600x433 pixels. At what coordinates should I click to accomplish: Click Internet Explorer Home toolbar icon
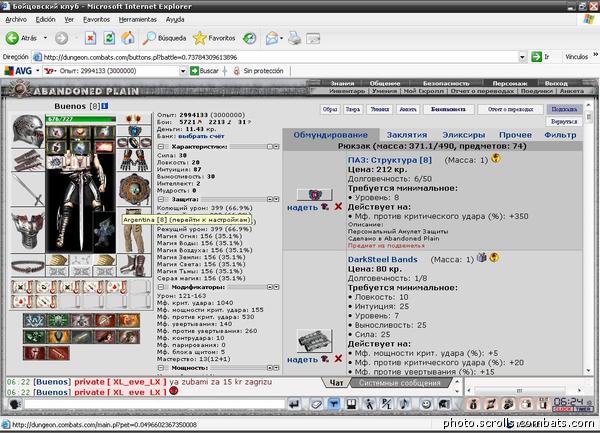coord(128,38)
